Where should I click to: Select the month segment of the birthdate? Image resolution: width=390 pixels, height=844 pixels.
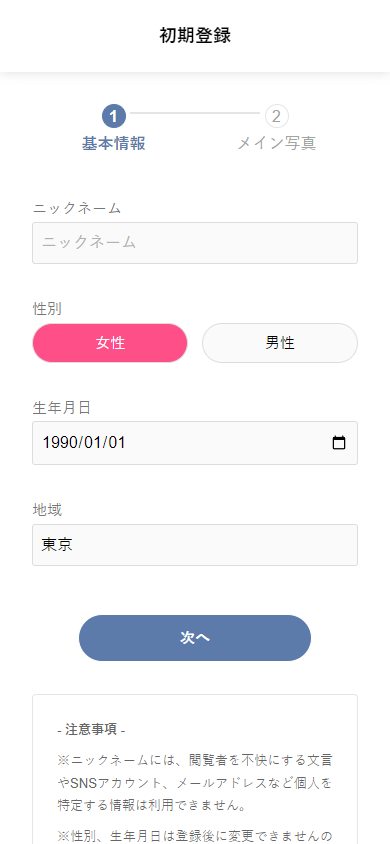pyautogui.click(x=93, y=443)
